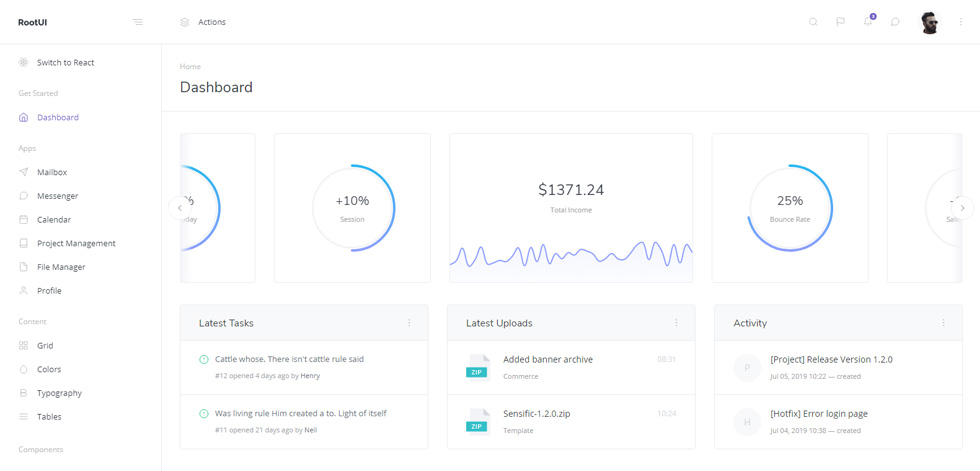The image size is (980, 471).
Task: Open activity '[Hotfix] Error login page'
Action: 819,414
